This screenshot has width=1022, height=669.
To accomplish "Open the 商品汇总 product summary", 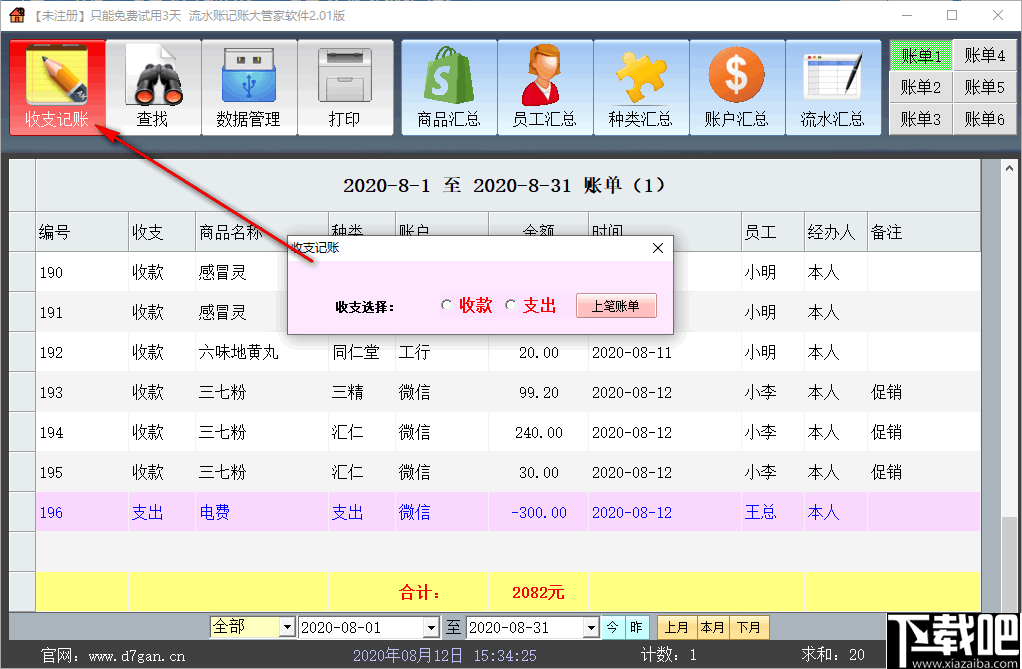I will 448,86.
